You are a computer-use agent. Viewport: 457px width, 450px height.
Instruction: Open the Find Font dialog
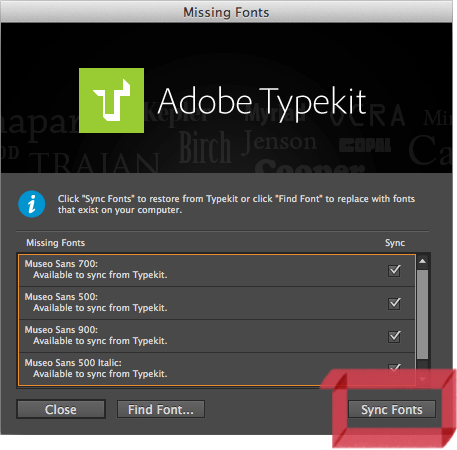pyautogui.click(x=161, y=409)
